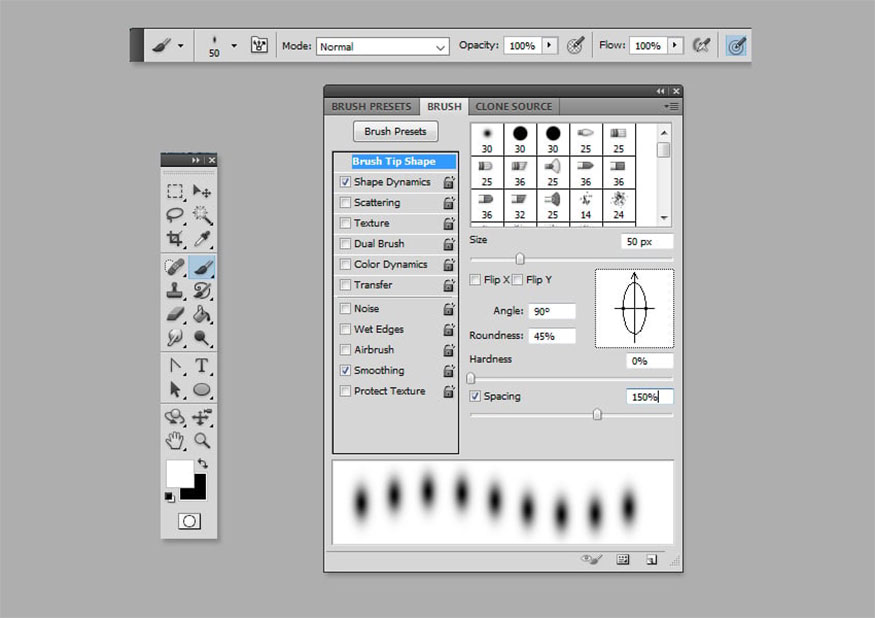Screen dimensions: 875x618
Task: Choose the Type tool
Action: 202,365
